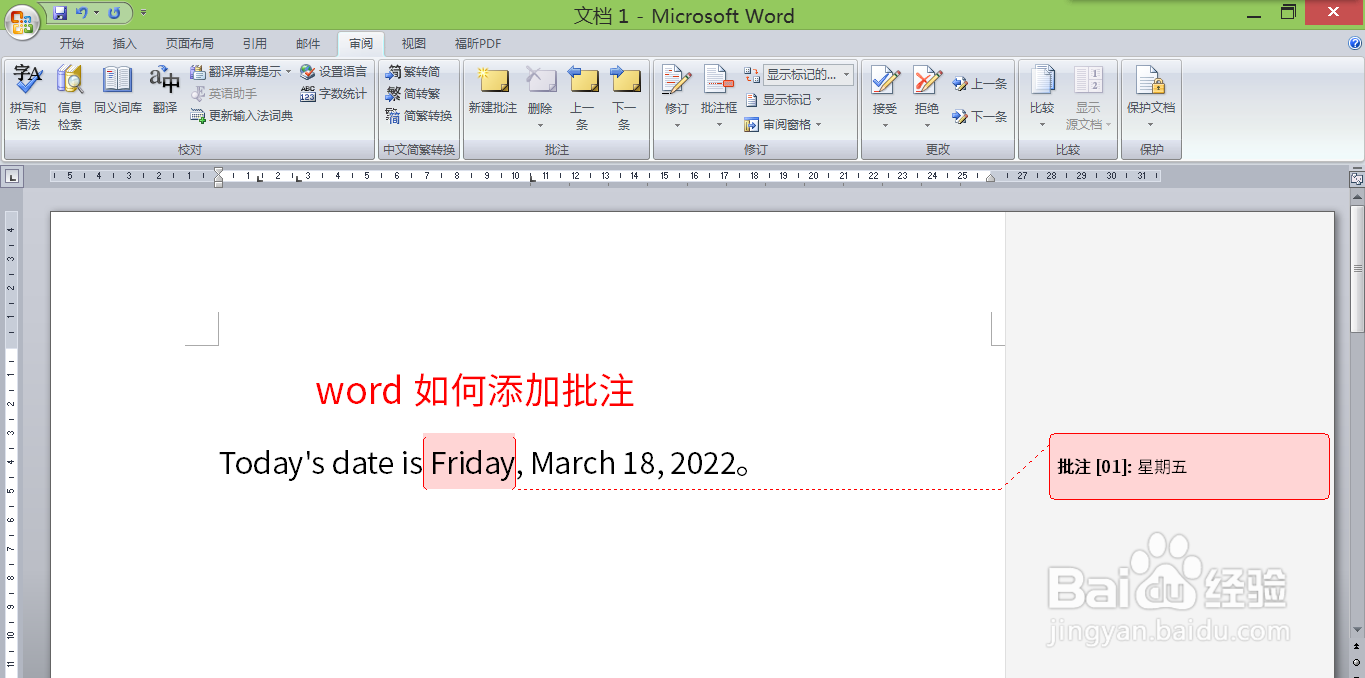Click the right indent marker on ruler

990,177
